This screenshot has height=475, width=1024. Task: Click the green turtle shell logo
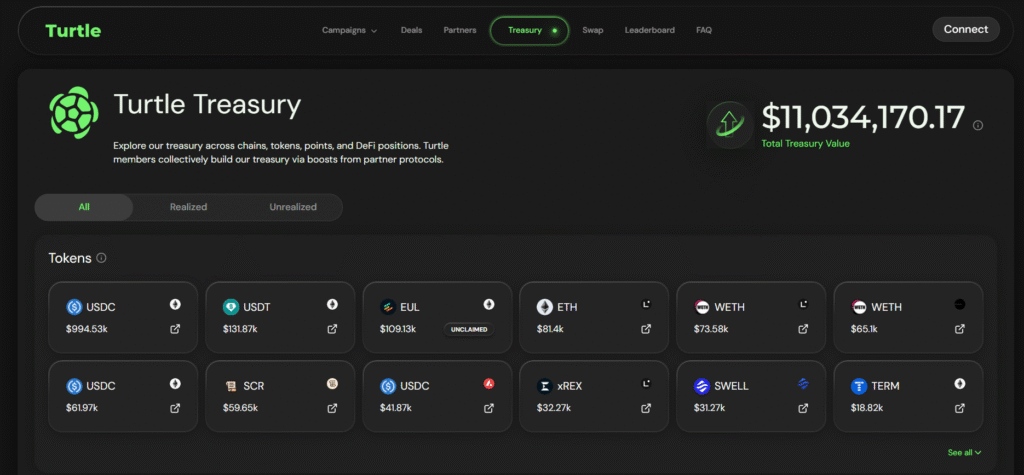pyautogui.click(x=74, y=112)
